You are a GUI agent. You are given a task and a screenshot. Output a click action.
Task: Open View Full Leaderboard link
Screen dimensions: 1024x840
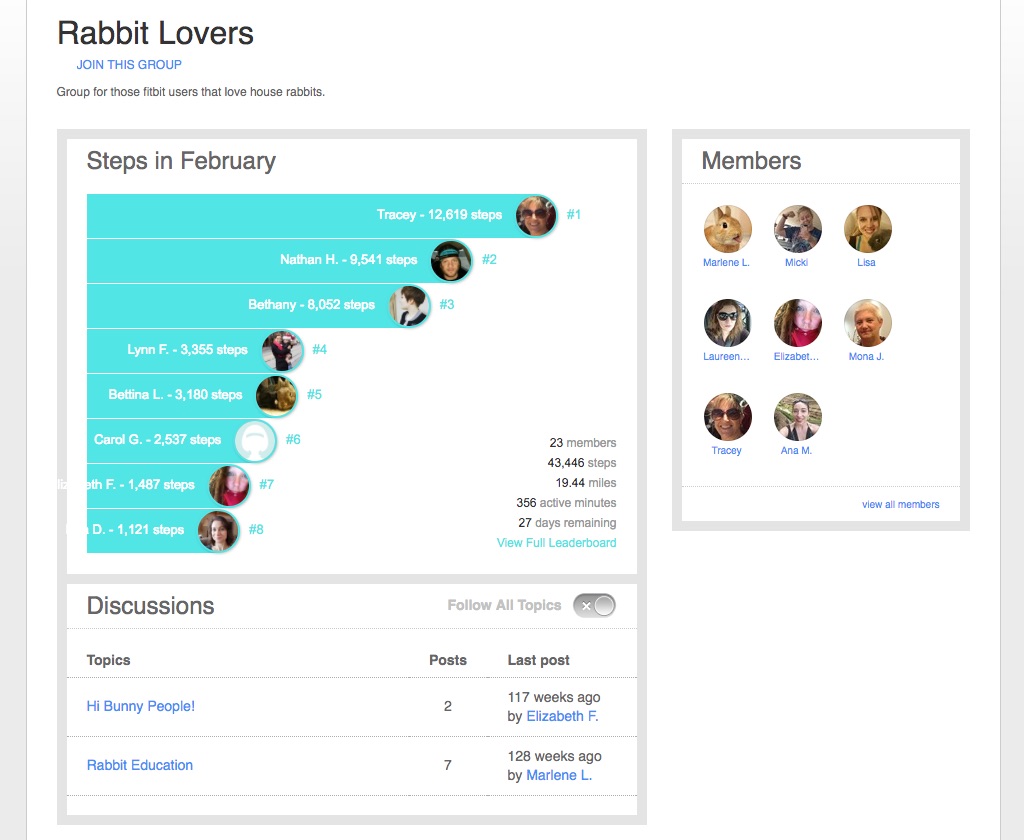coord(556,543)
